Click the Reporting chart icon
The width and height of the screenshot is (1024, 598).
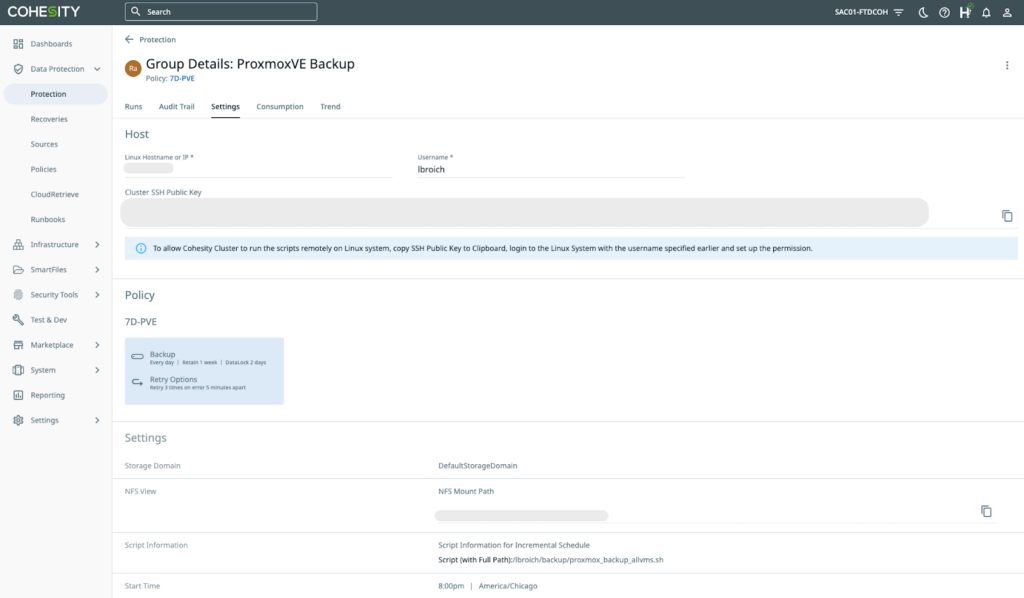coord(19,395)
